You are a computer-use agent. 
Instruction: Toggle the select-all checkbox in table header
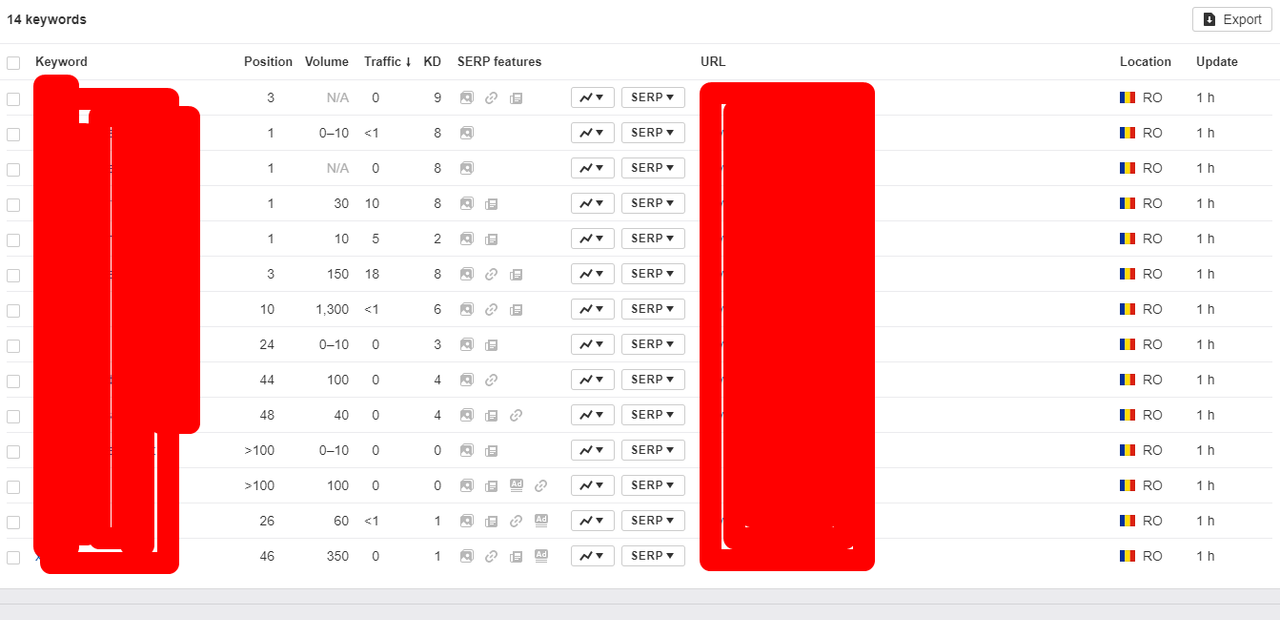pyautogui.click(x=13, y=63)
